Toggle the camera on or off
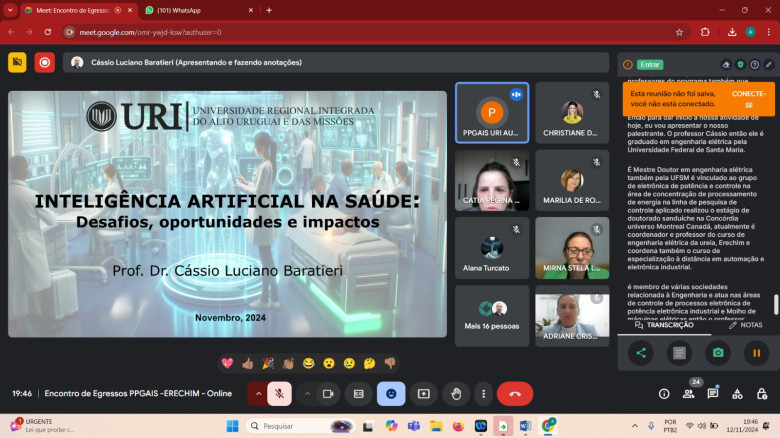 326,394
